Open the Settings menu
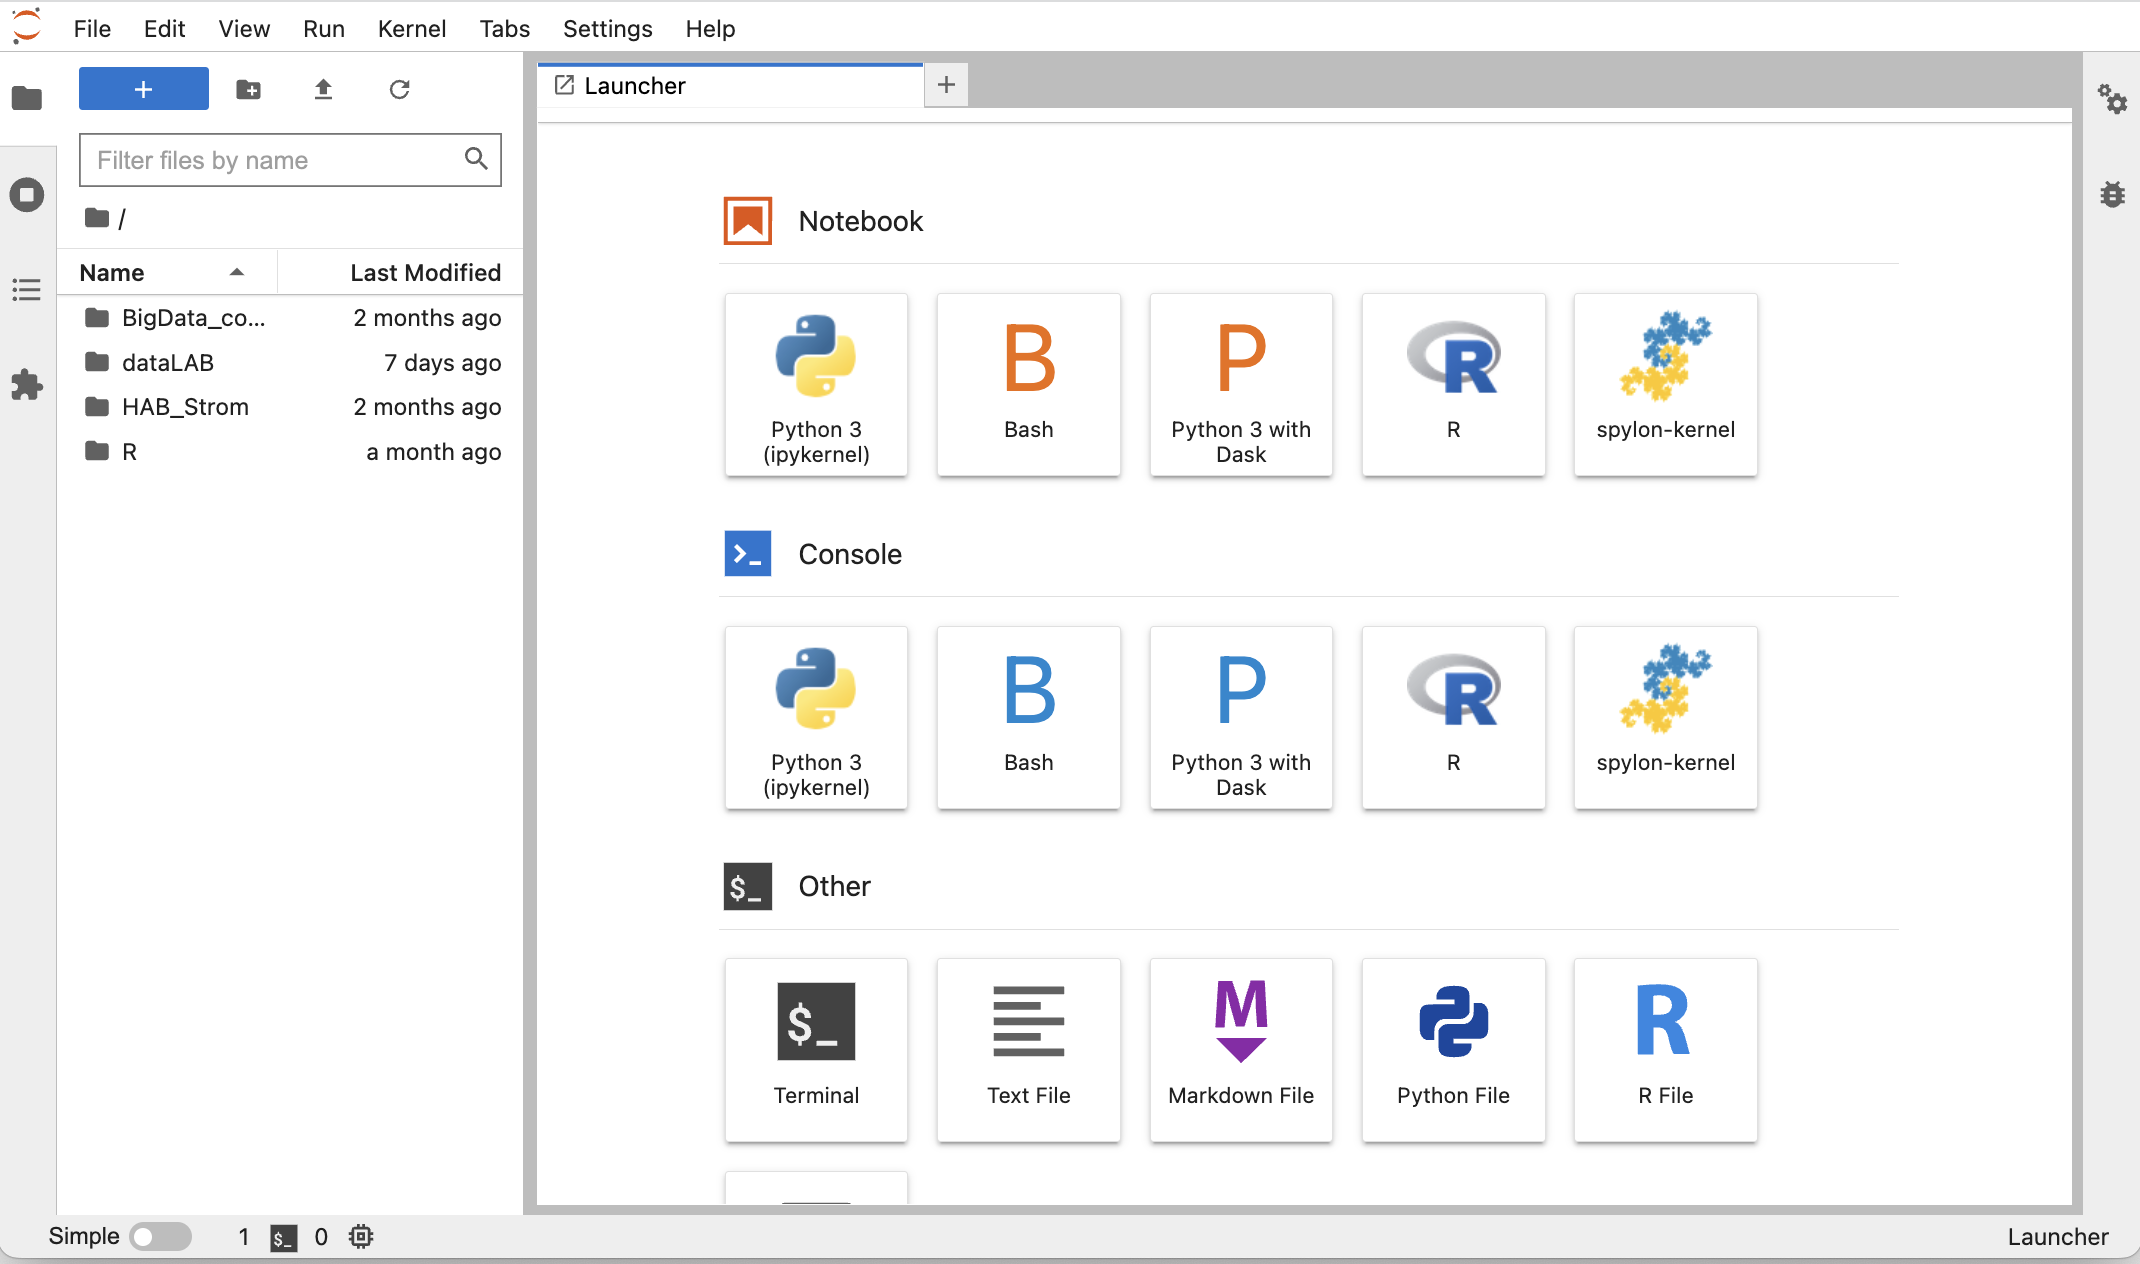Screen dimensions: 2140x1264 click(608, 29)
